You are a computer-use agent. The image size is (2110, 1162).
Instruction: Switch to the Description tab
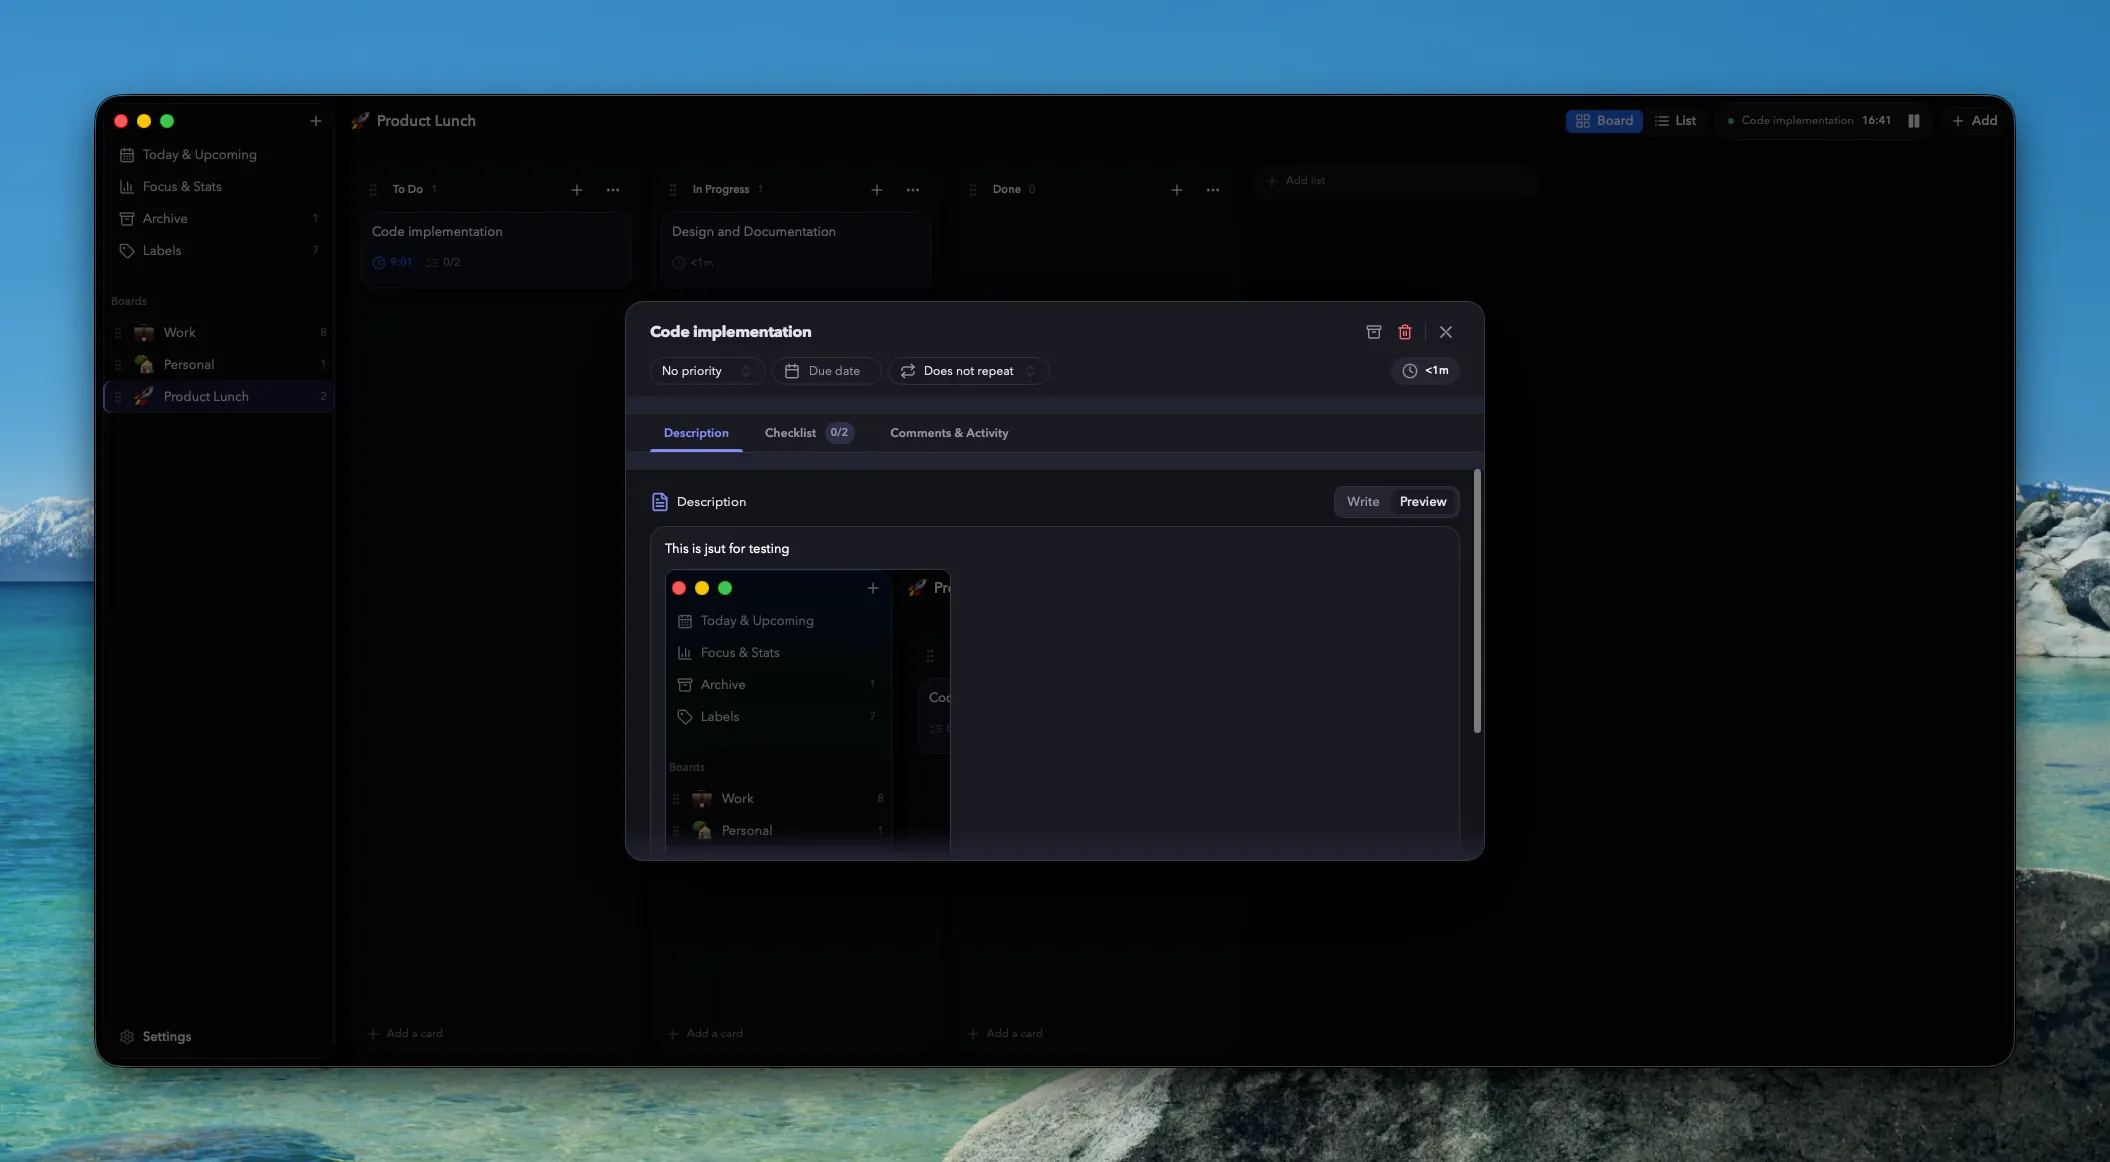(x=696, y=433)
